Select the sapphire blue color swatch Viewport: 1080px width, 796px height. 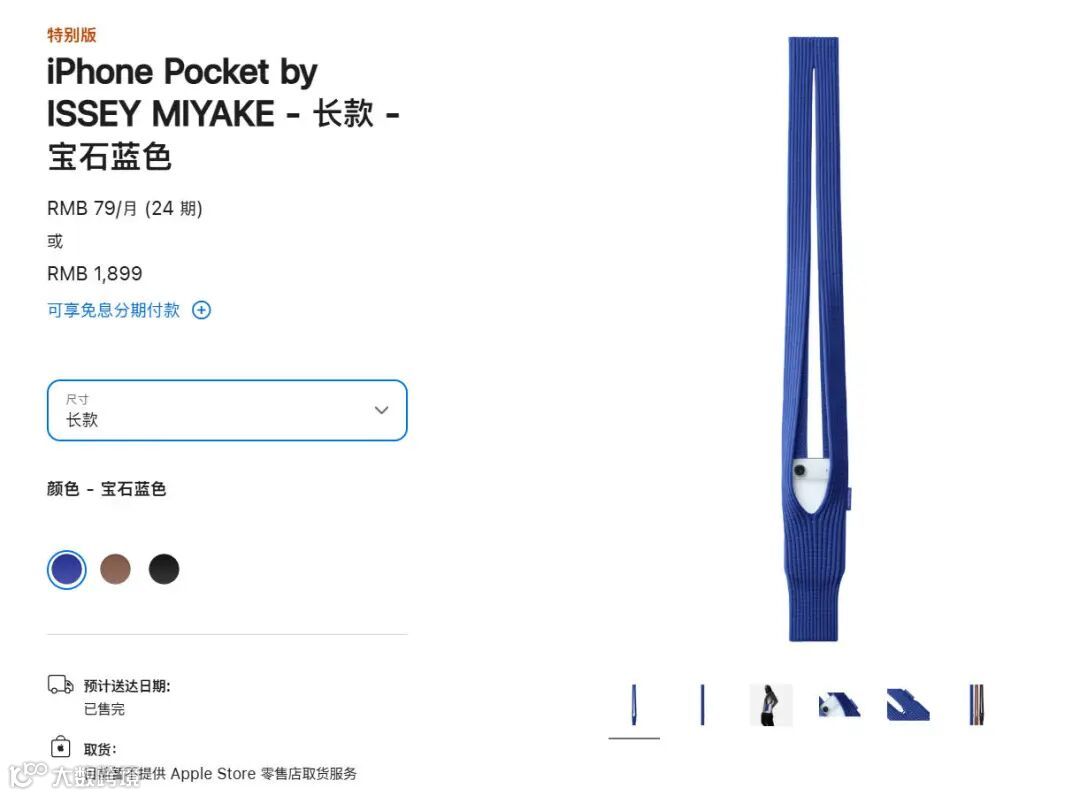[67, 569]
